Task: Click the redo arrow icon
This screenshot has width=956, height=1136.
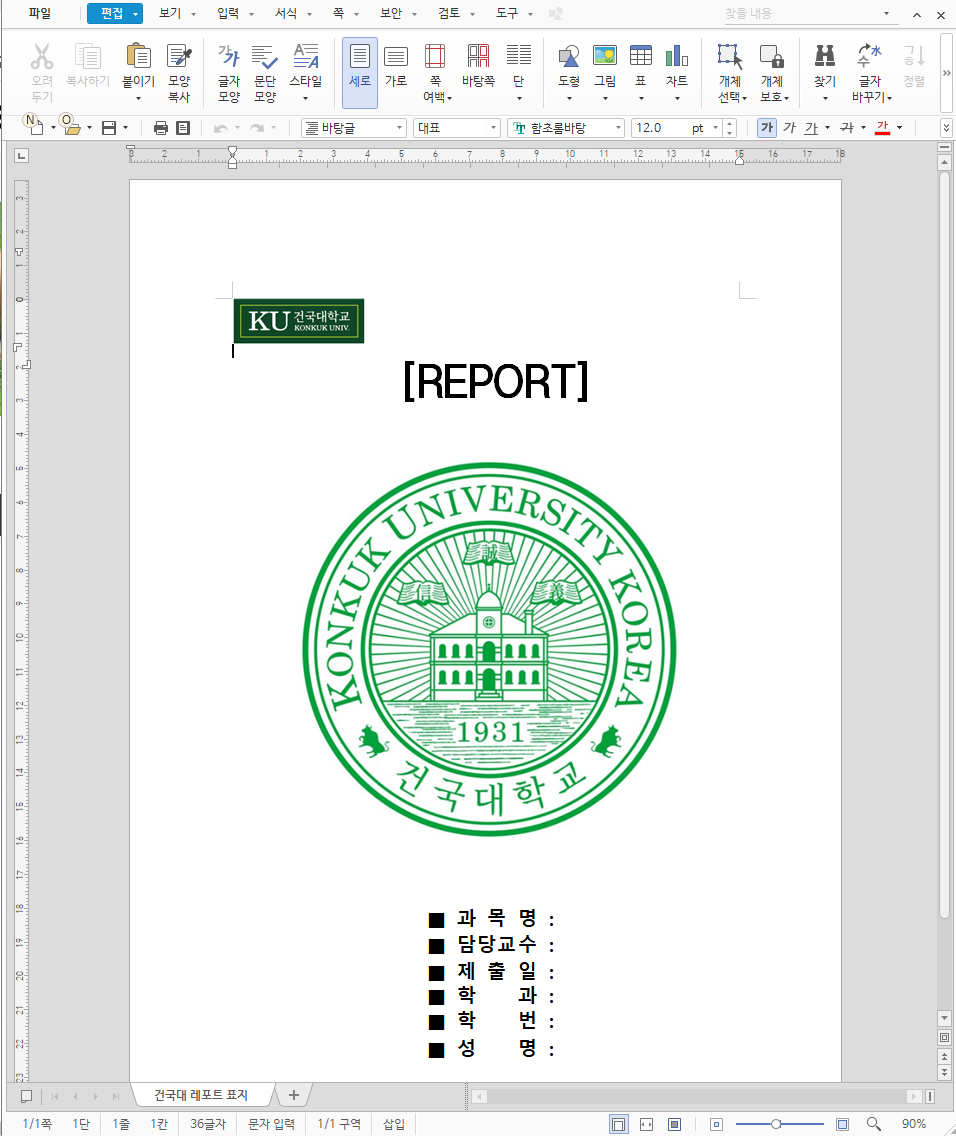Action: [256, 128]
